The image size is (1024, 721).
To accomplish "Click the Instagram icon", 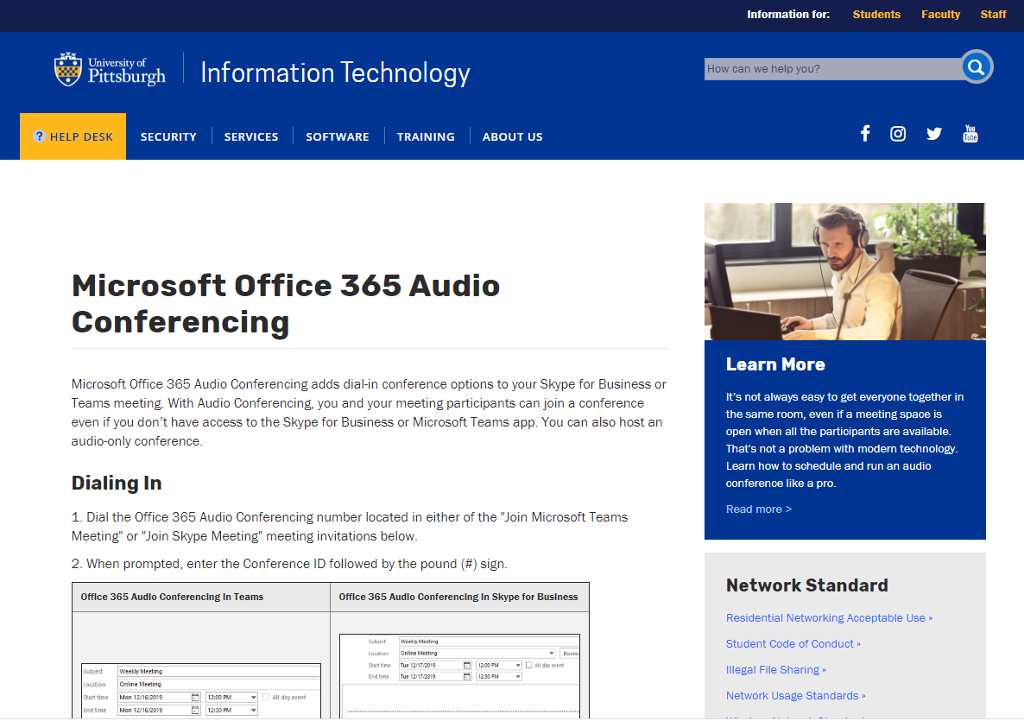I will pos(897,132).
